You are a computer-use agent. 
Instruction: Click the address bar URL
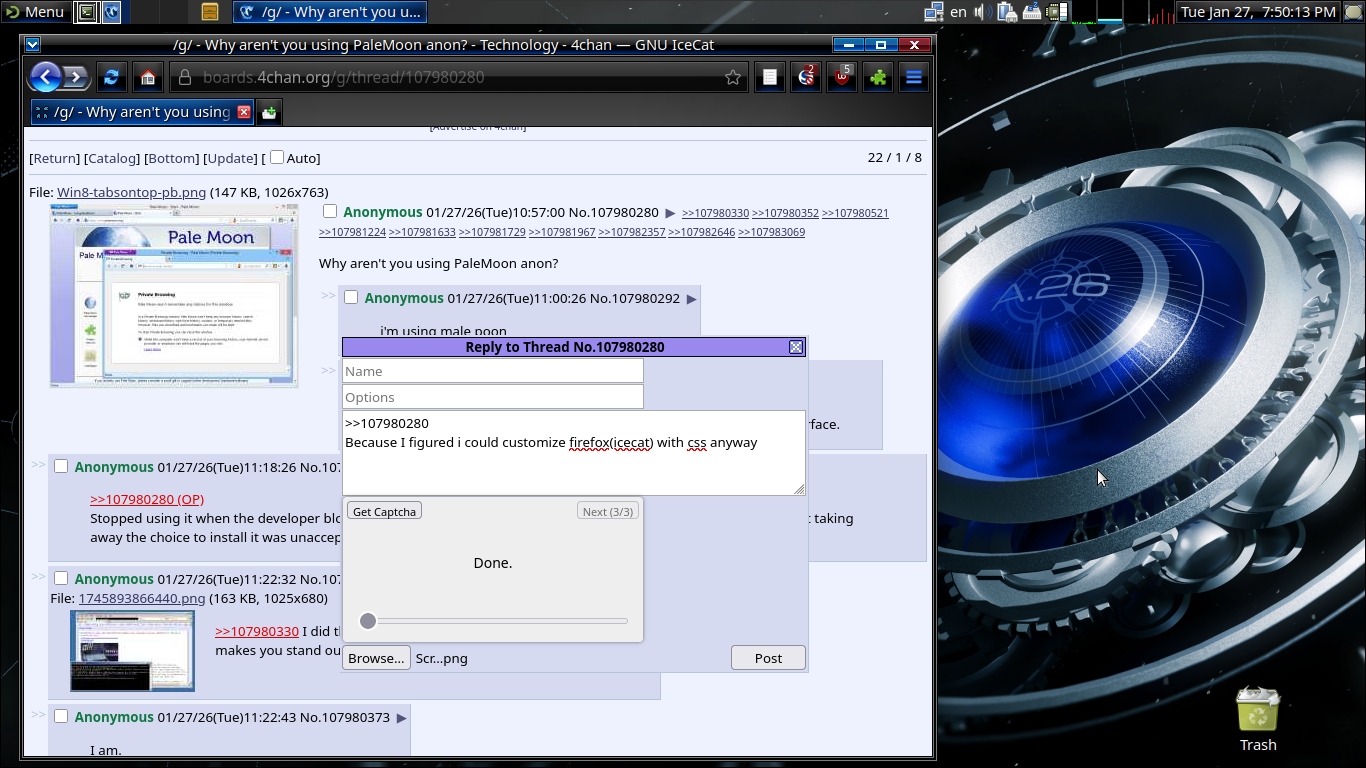pyautogui.click(x=343, y=77)
